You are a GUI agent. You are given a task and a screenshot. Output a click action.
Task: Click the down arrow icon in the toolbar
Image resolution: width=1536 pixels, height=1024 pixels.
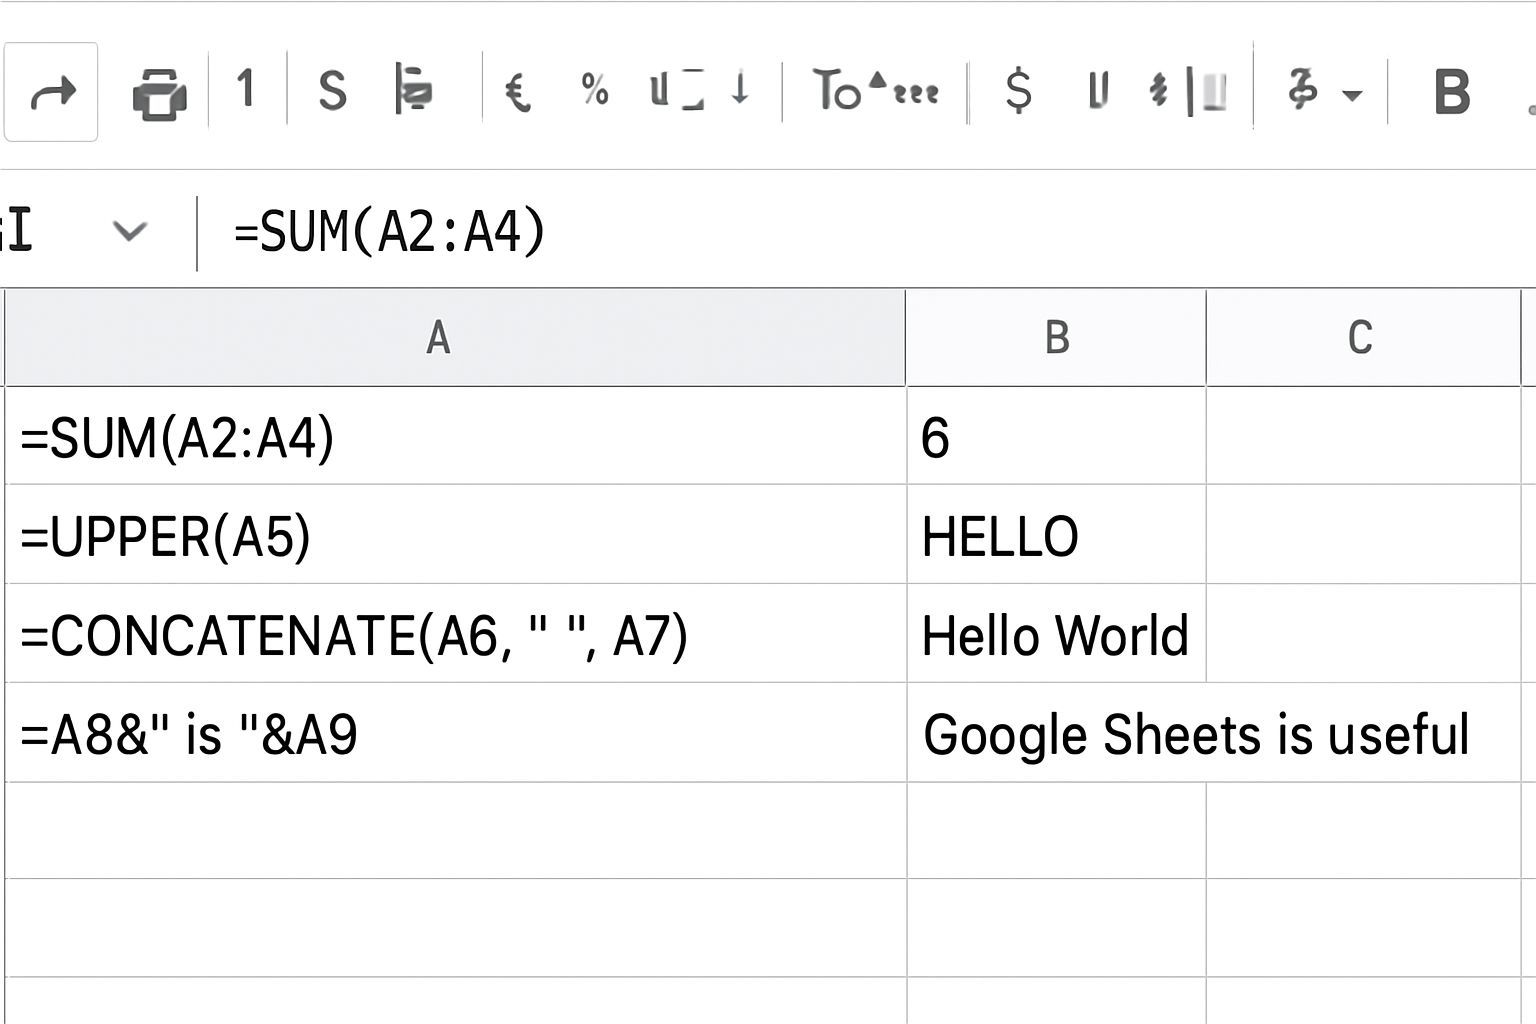click(740, 89)
